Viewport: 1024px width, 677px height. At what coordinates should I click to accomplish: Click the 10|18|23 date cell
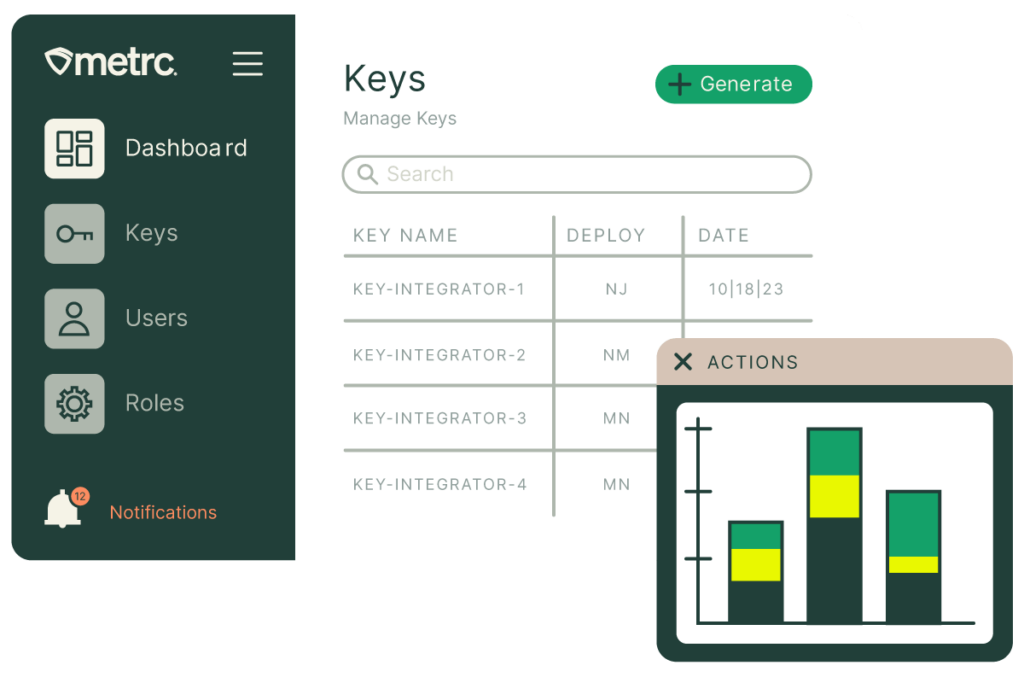pyautogui.click(x=746, y=289)
